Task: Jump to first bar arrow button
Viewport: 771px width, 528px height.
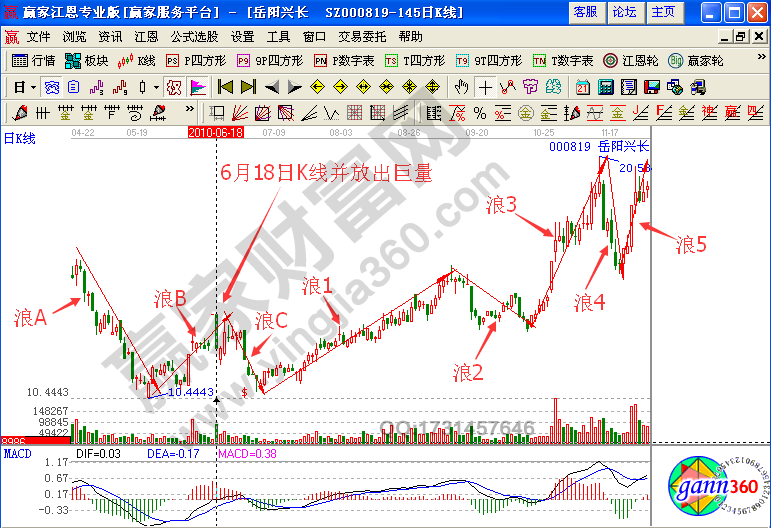Action: click(x=225, y=86)
